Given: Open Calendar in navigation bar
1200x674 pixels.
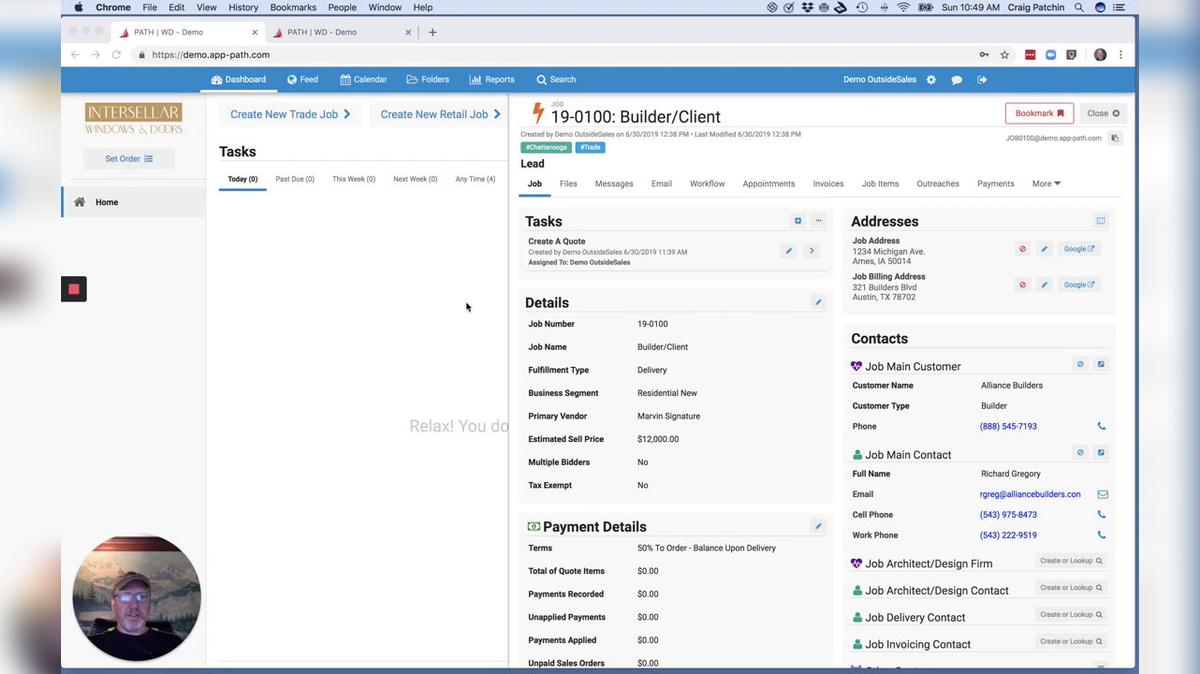Looking at the screenshot, I should tap(363, 80).
